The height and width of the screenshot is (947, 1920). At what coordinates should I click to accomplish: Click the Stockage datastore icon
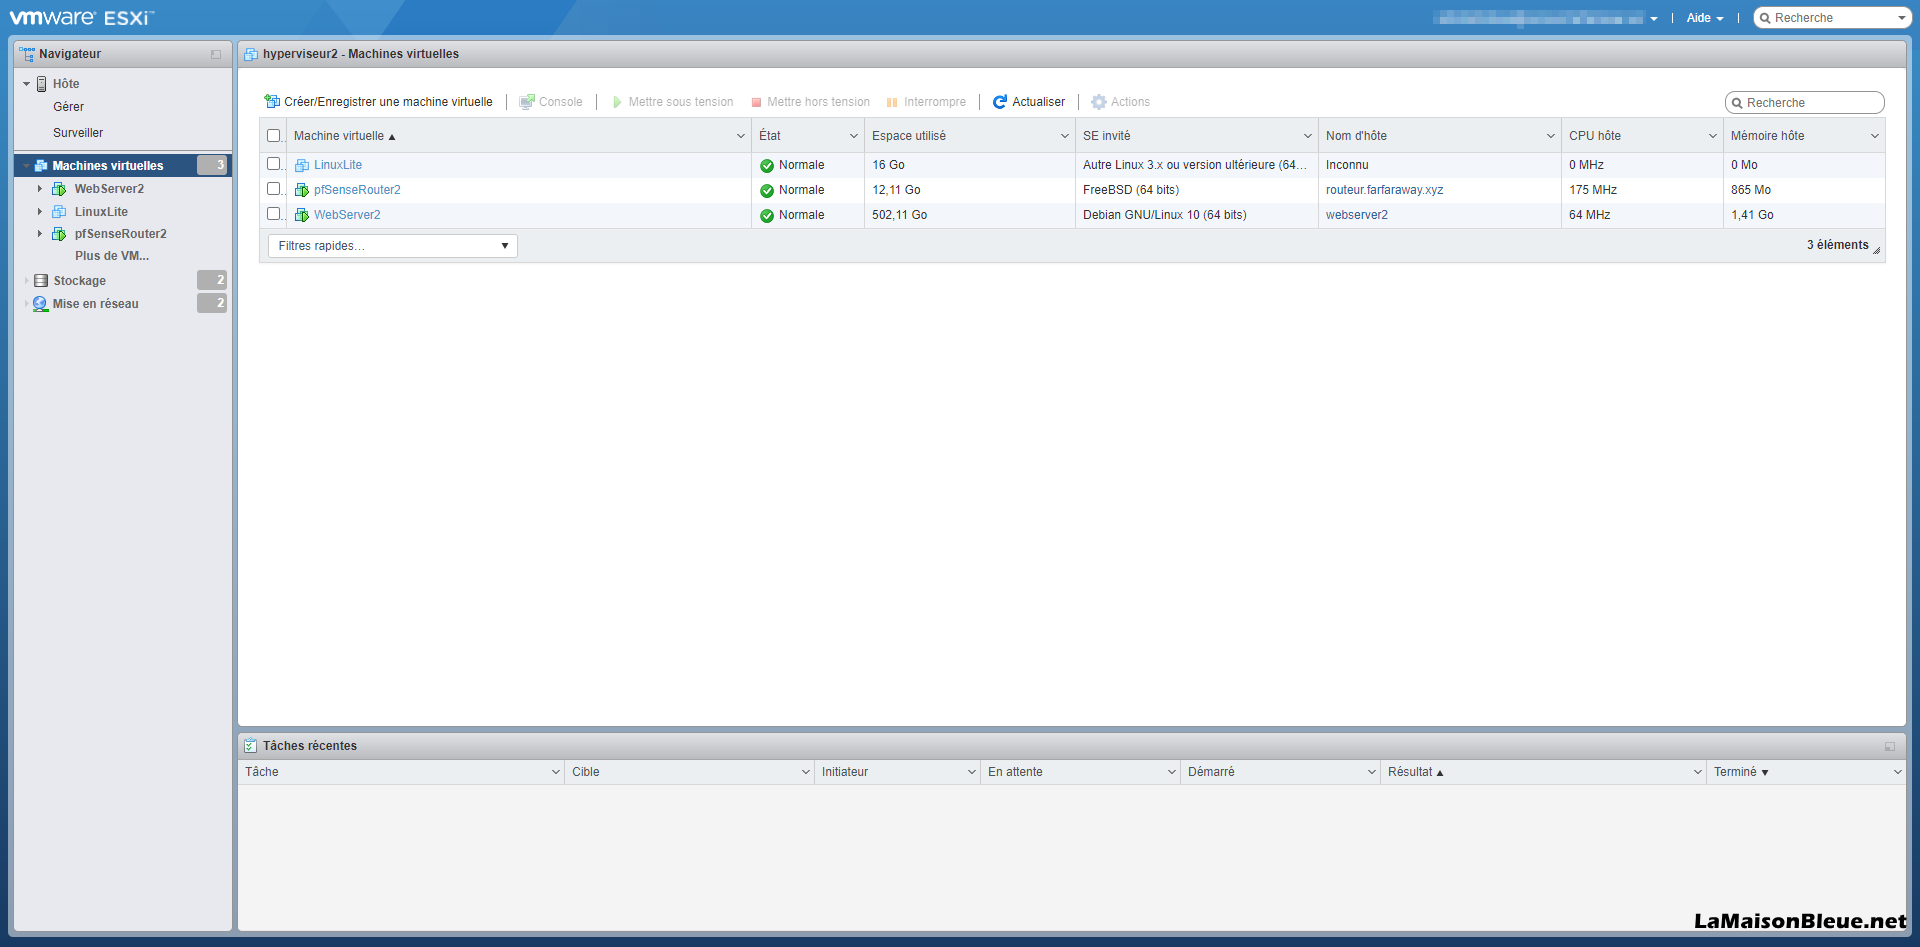41,281
